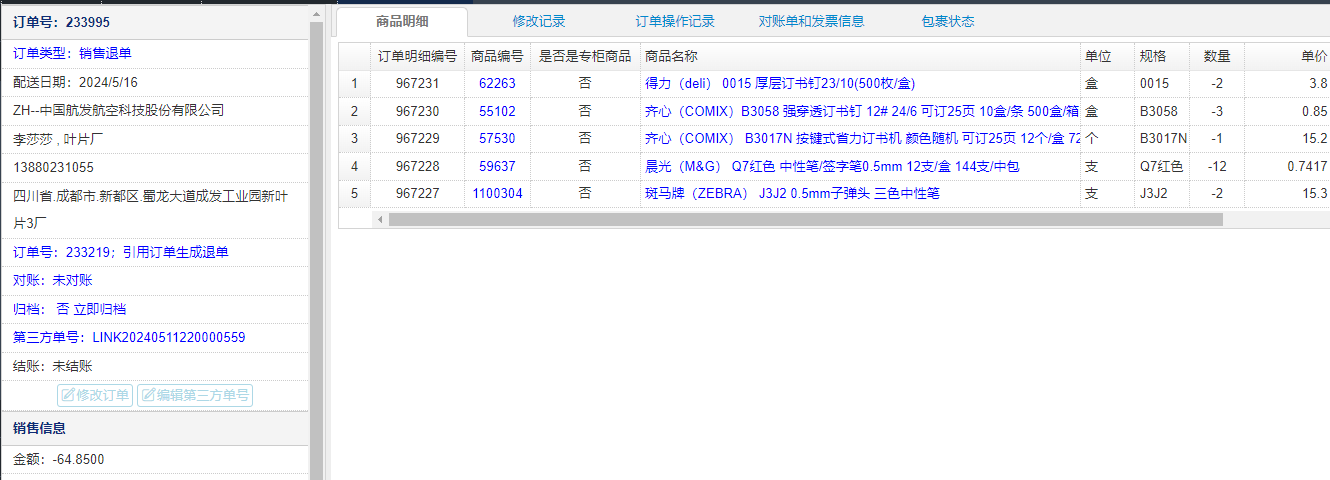Open product number 55102 link
This screenshot has width=1330, height=480.
click(x=497, y=111)
